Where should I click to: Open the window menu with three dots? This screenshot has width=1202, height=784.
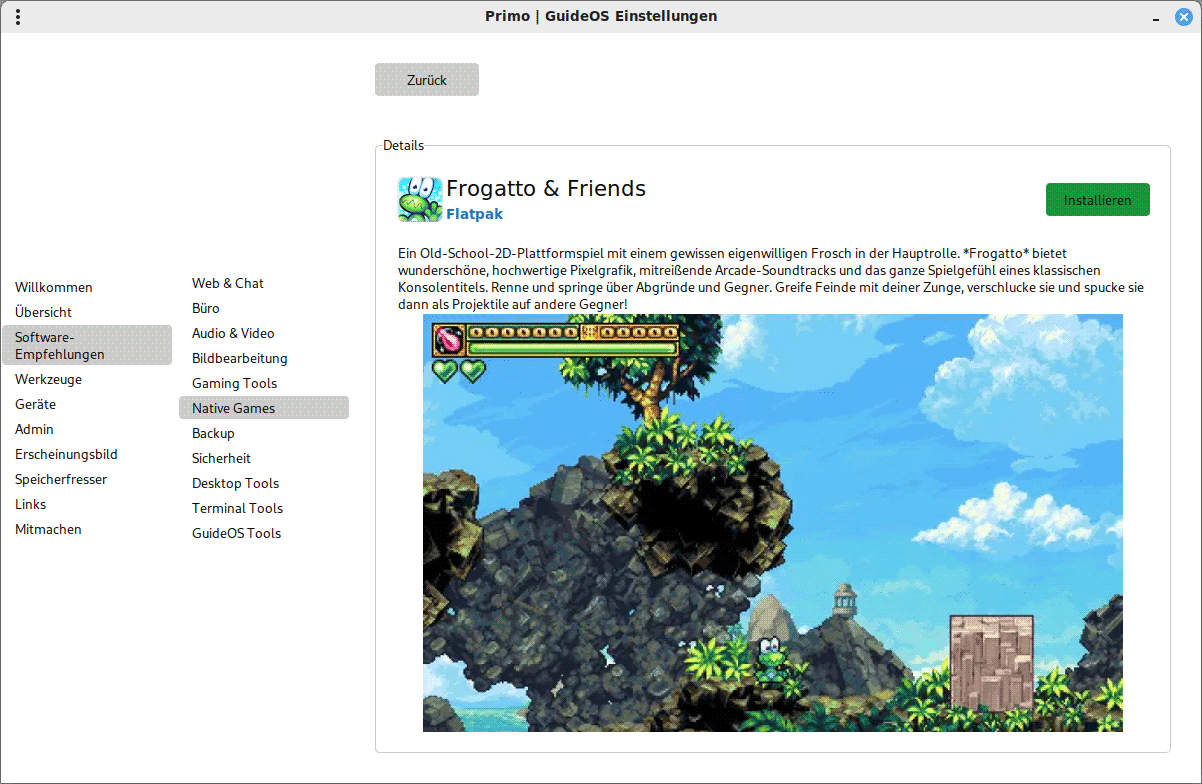pos(19,17)
